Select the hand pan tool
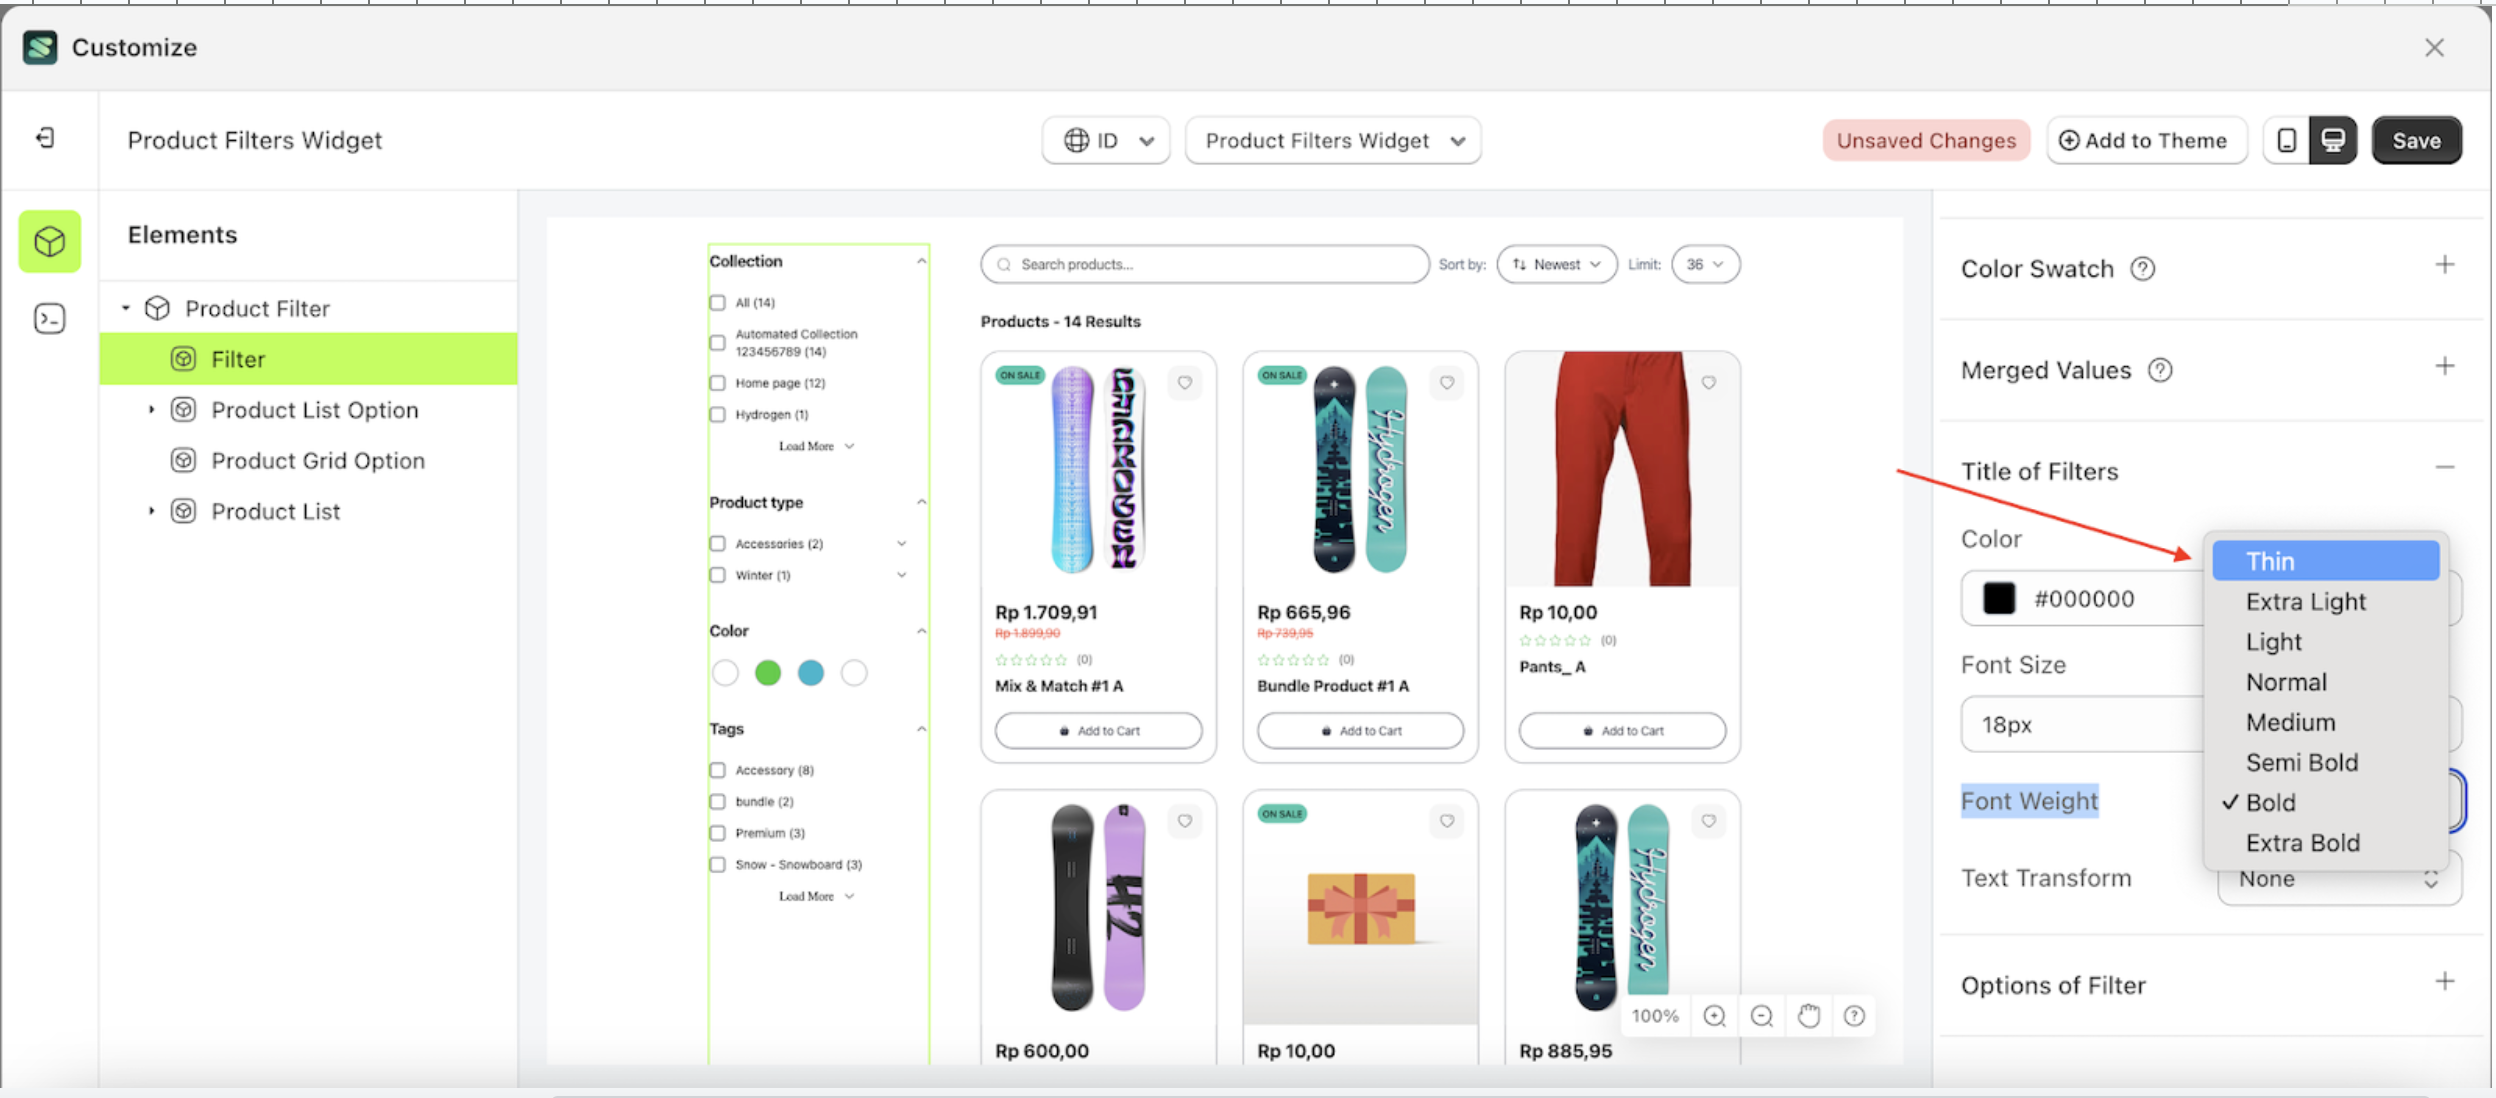 click(1808, 1016)
